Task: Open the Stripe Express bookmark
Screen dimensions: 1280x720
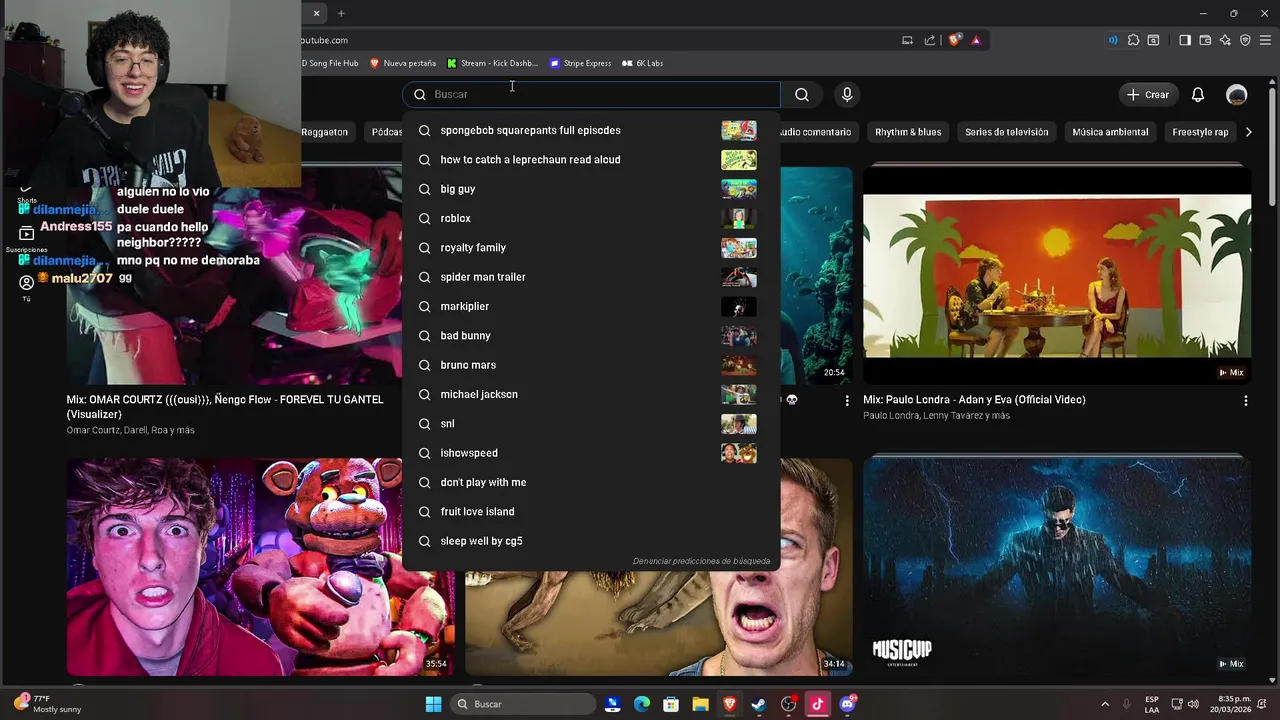Action: click(580, 63)
